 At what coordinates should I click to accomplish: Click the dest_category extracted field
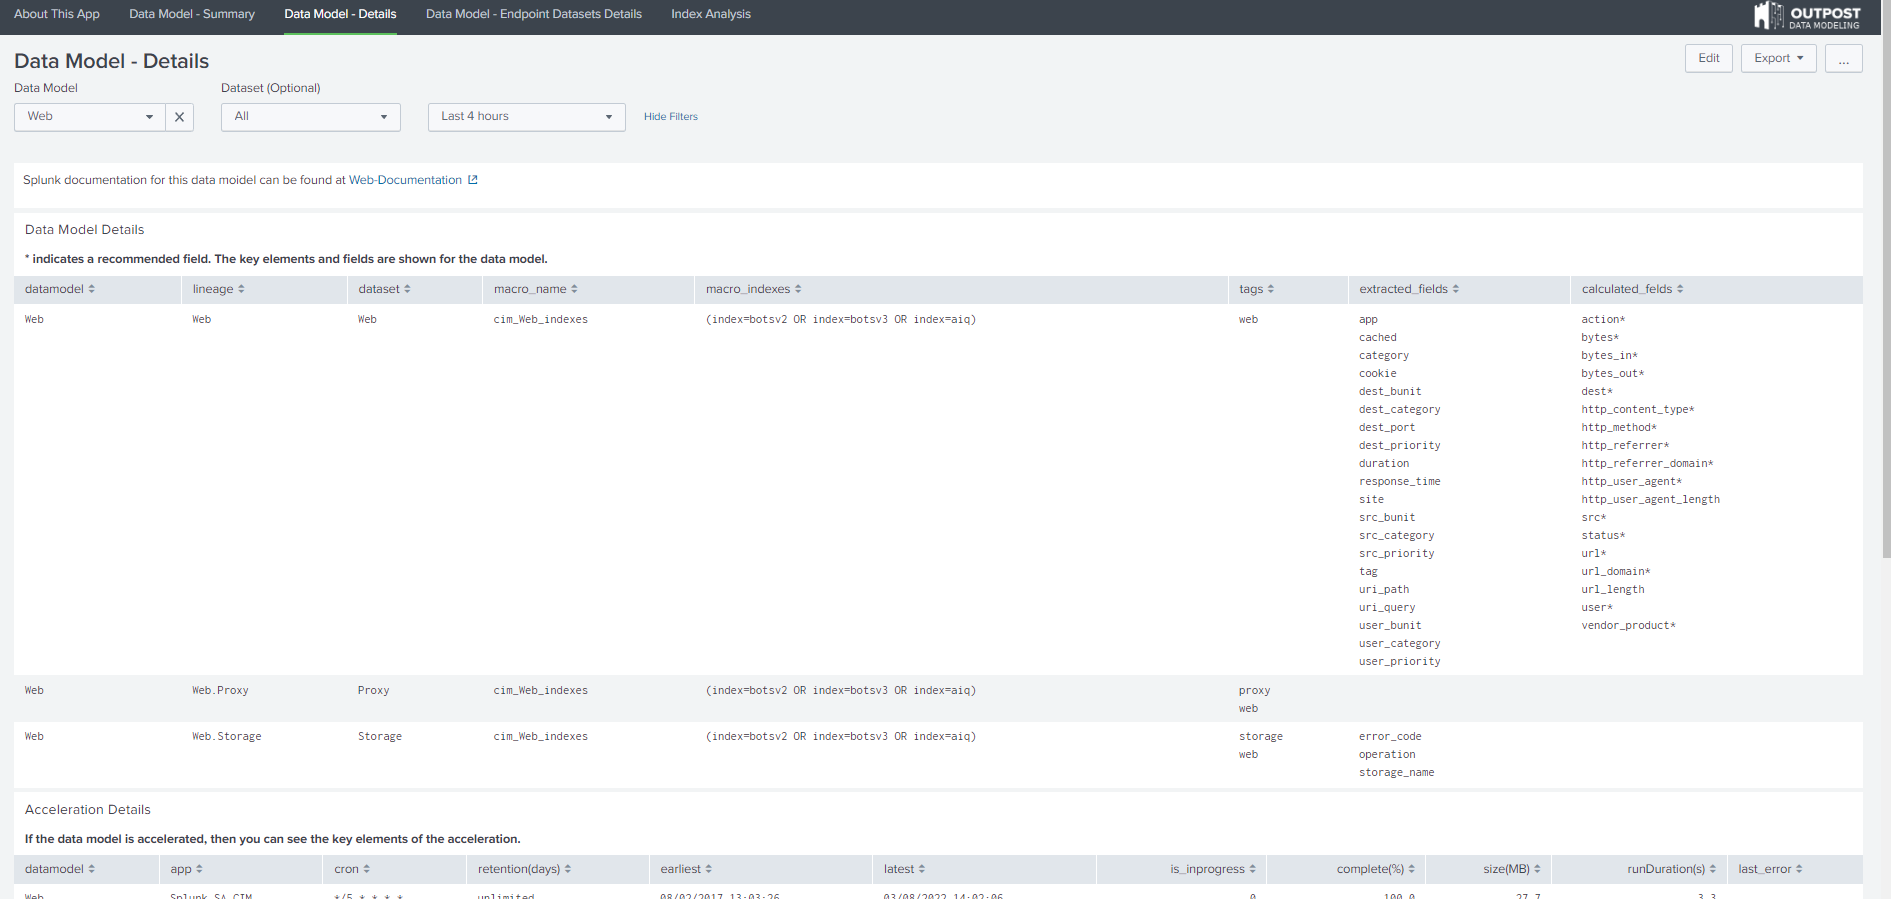1400,410
